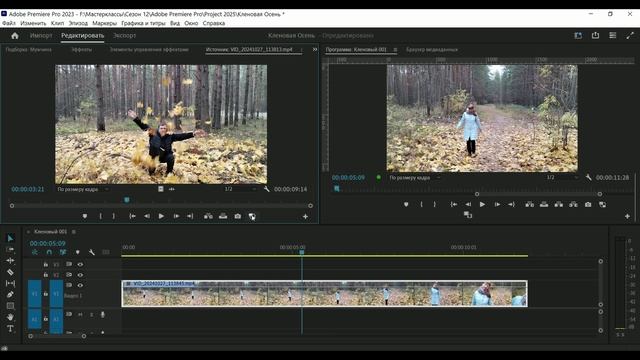Mark In point in Source monitor
The height and width of the screenshot is (360, 640).
click(x=100, y=216)
